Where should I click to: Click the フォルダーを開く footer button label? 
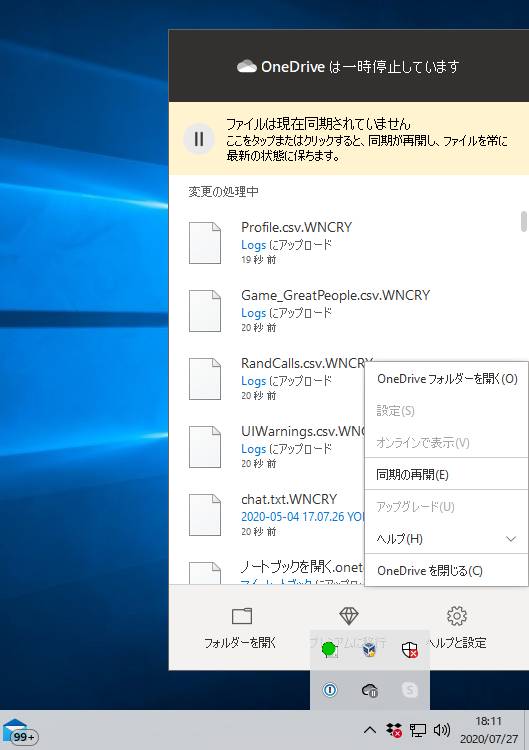tap(240, 643)
